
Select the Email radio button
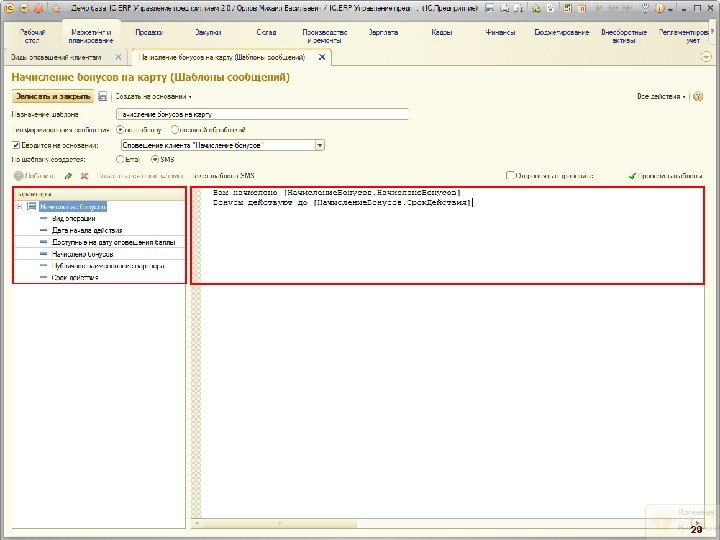(120, 159)
